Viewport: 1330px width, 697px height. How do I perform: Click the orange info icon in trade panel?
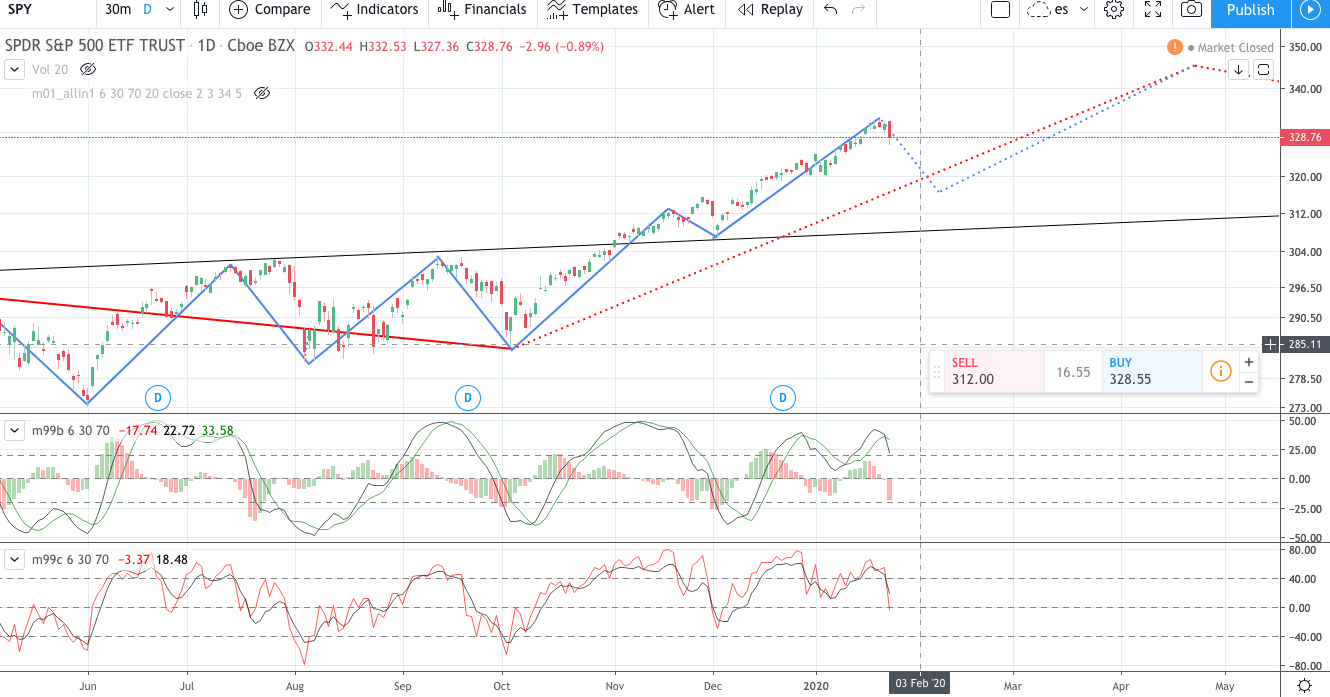coord(1220,371)
